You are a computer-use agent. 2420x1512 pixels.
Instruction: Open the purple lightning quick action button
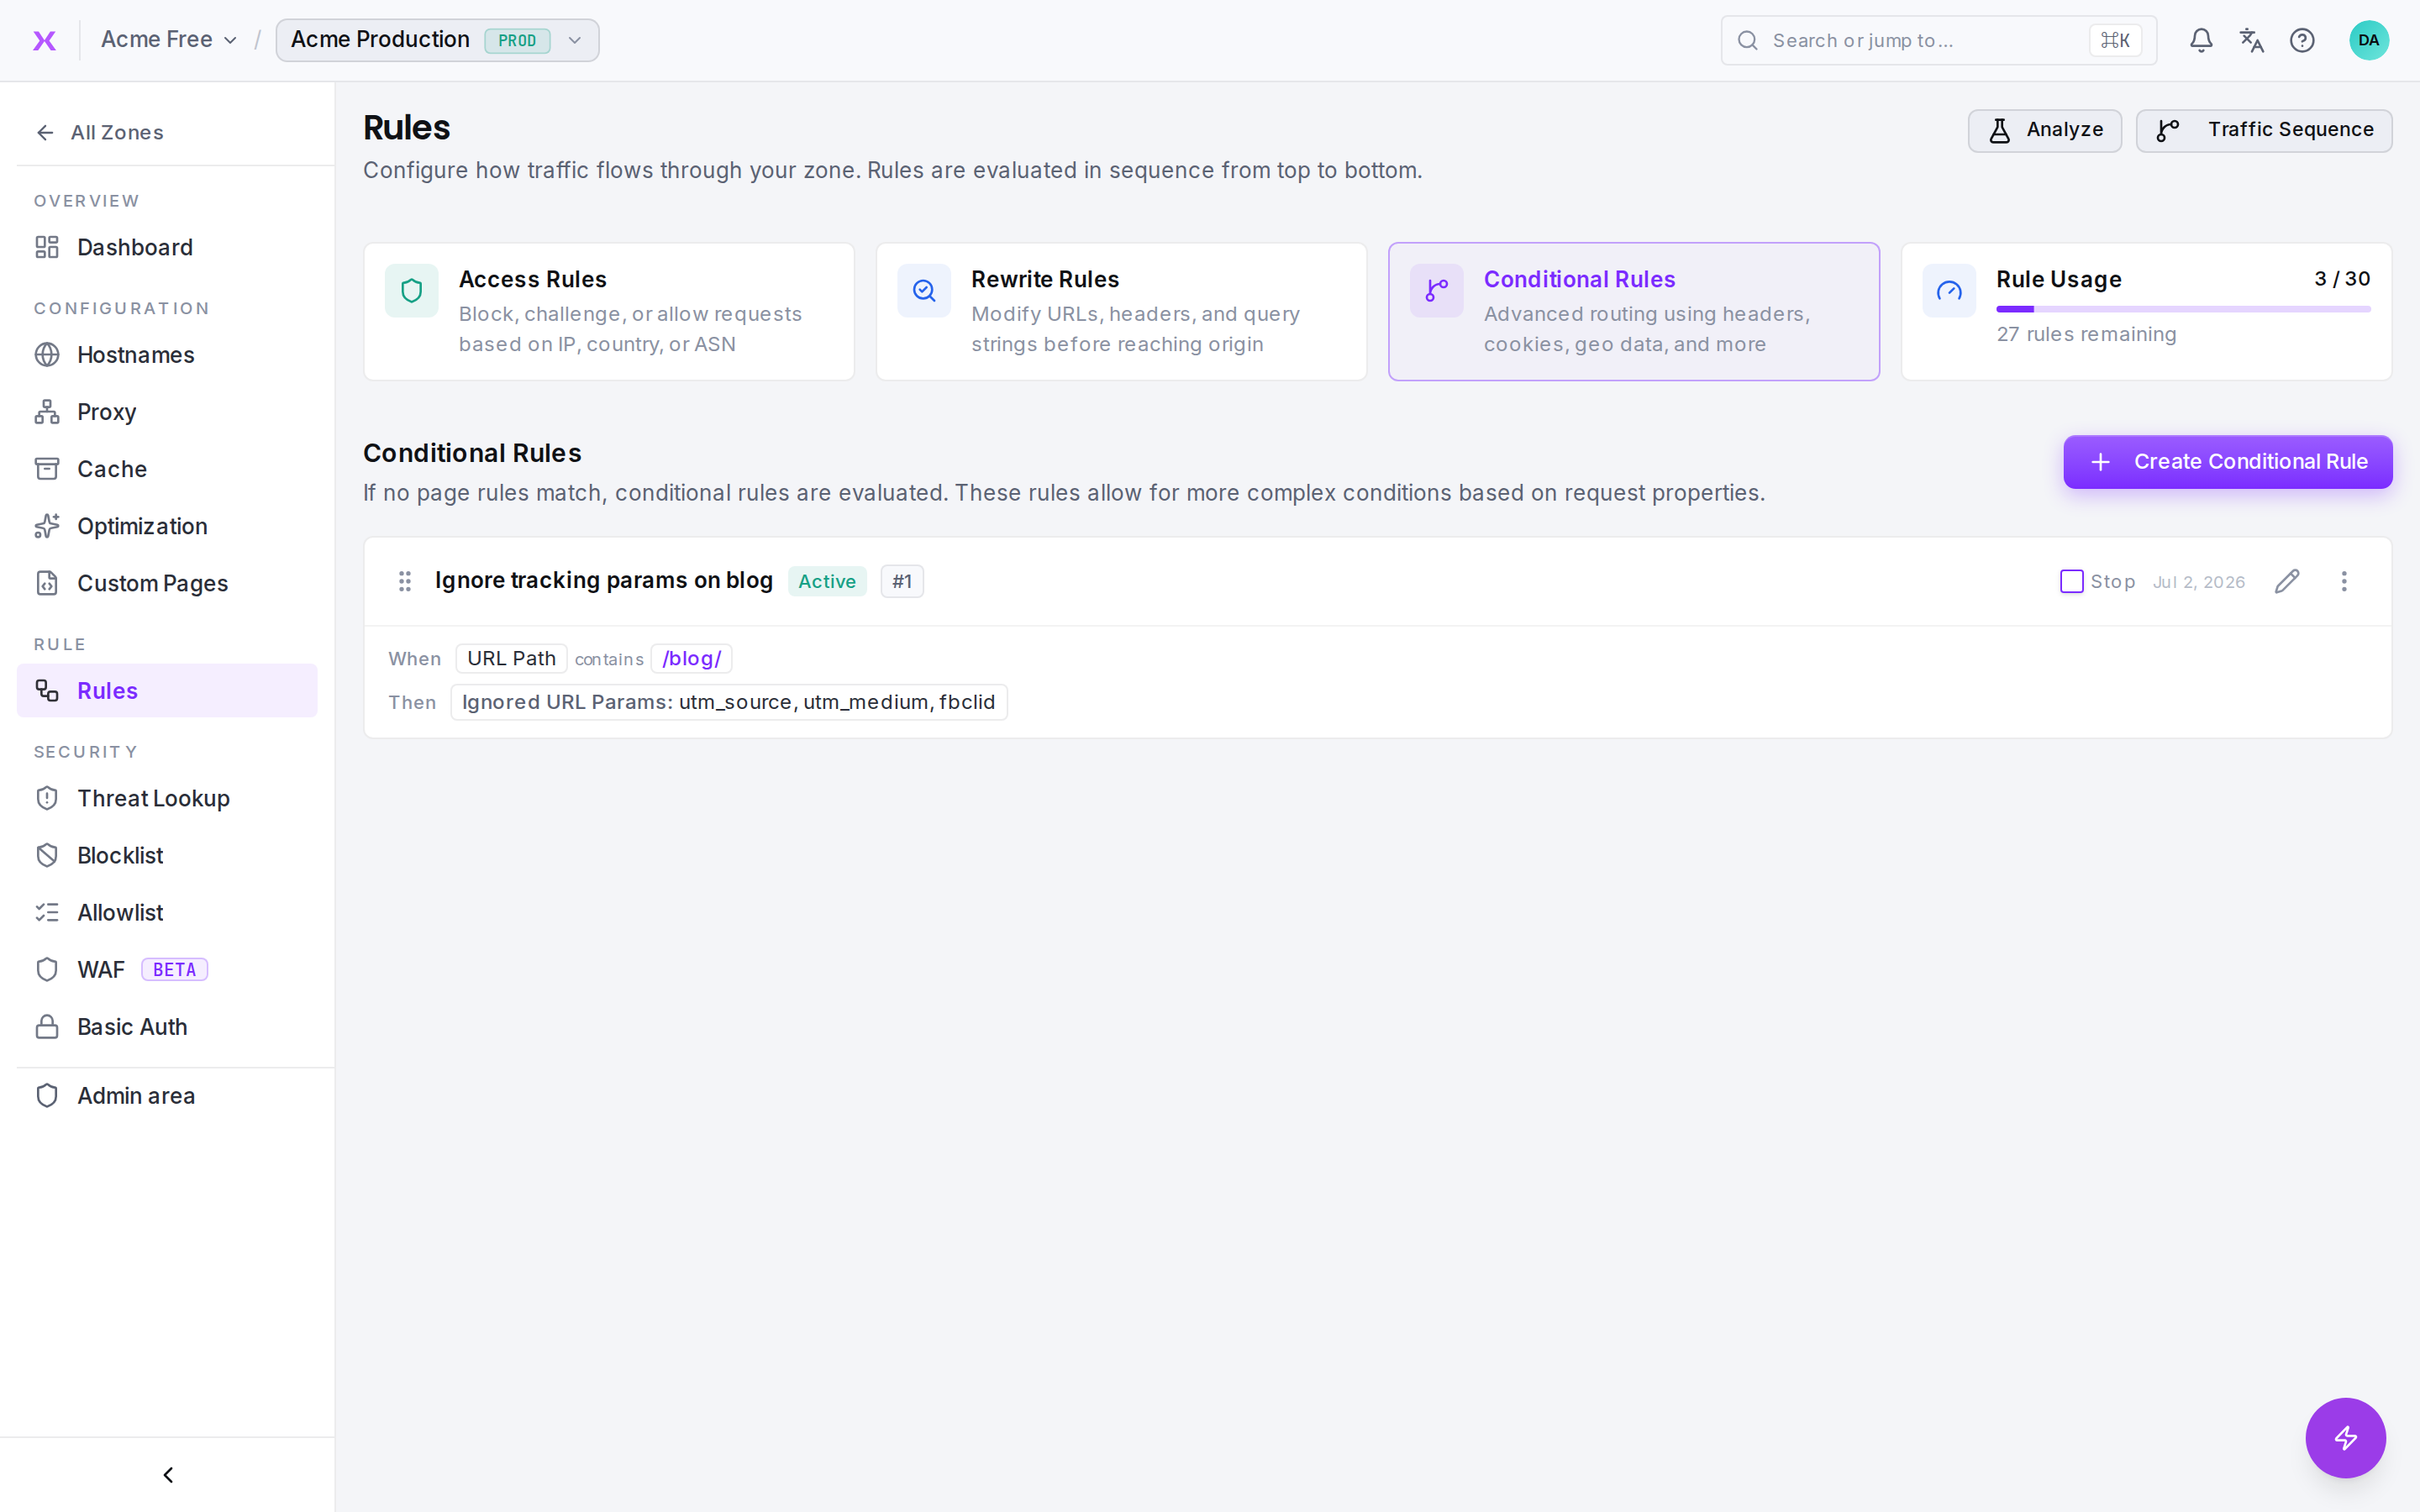tap(2345, 1437)
